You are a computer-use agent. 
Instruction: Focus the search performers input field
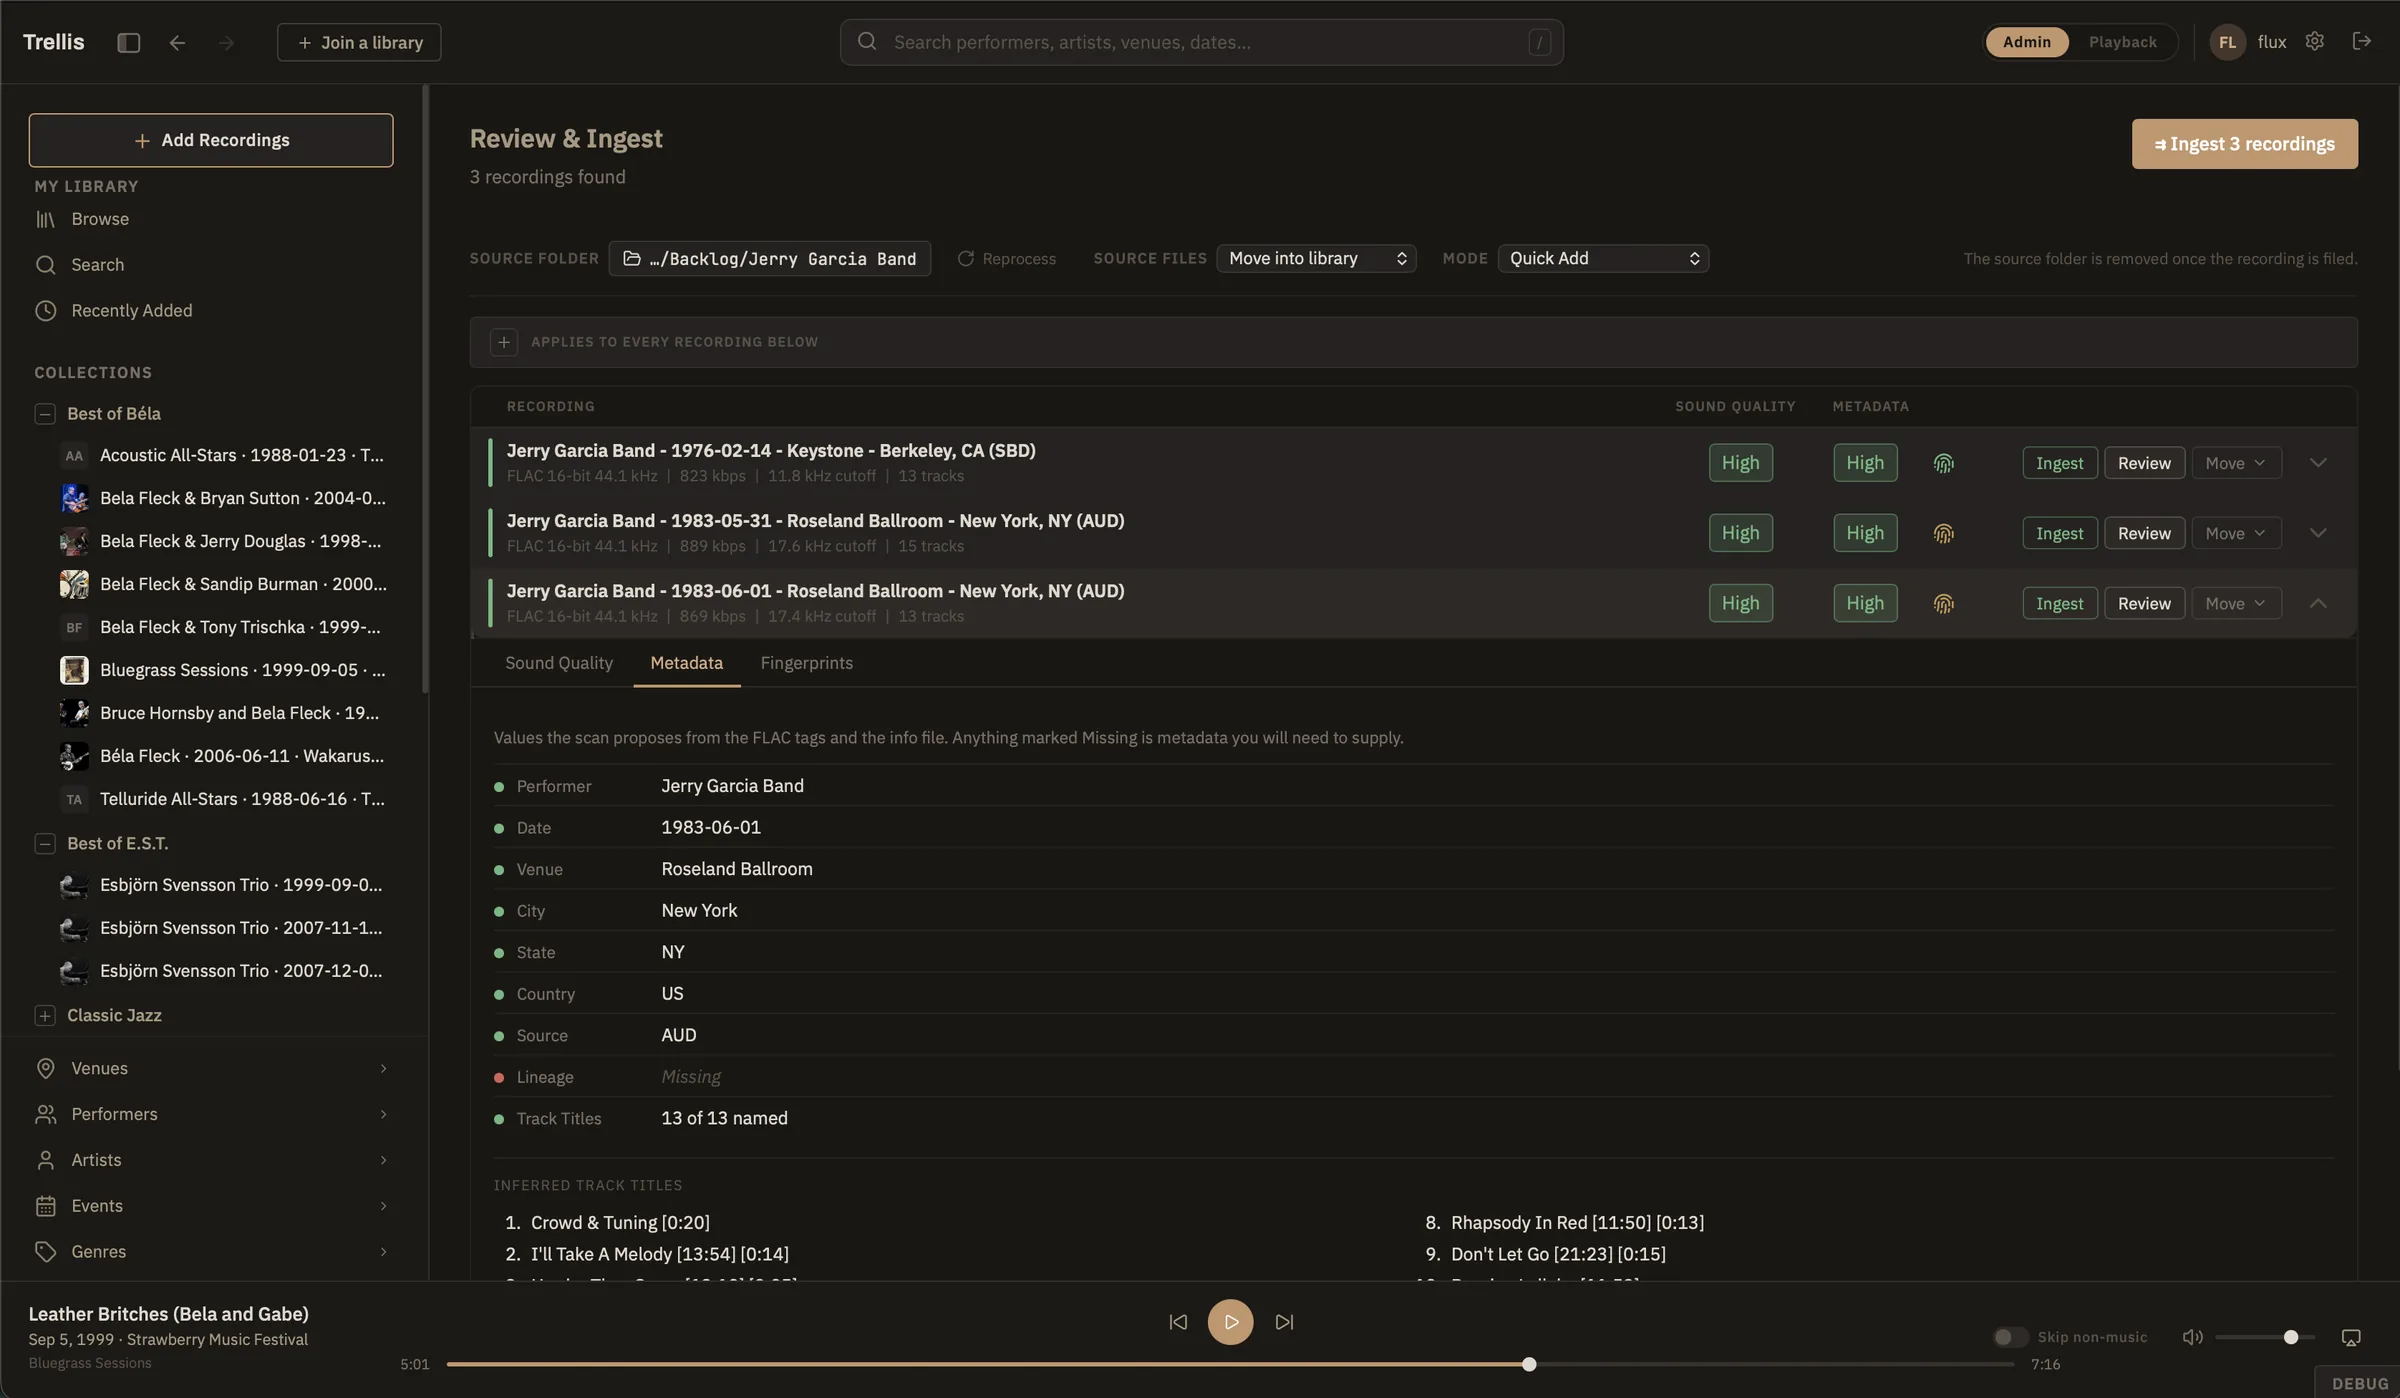[x=1201, y=42]
